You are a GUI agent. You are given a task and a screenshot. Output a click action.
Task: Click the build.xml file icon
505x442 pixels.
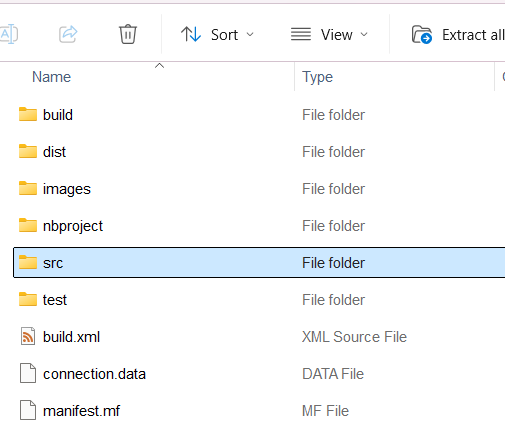point(28,336)
